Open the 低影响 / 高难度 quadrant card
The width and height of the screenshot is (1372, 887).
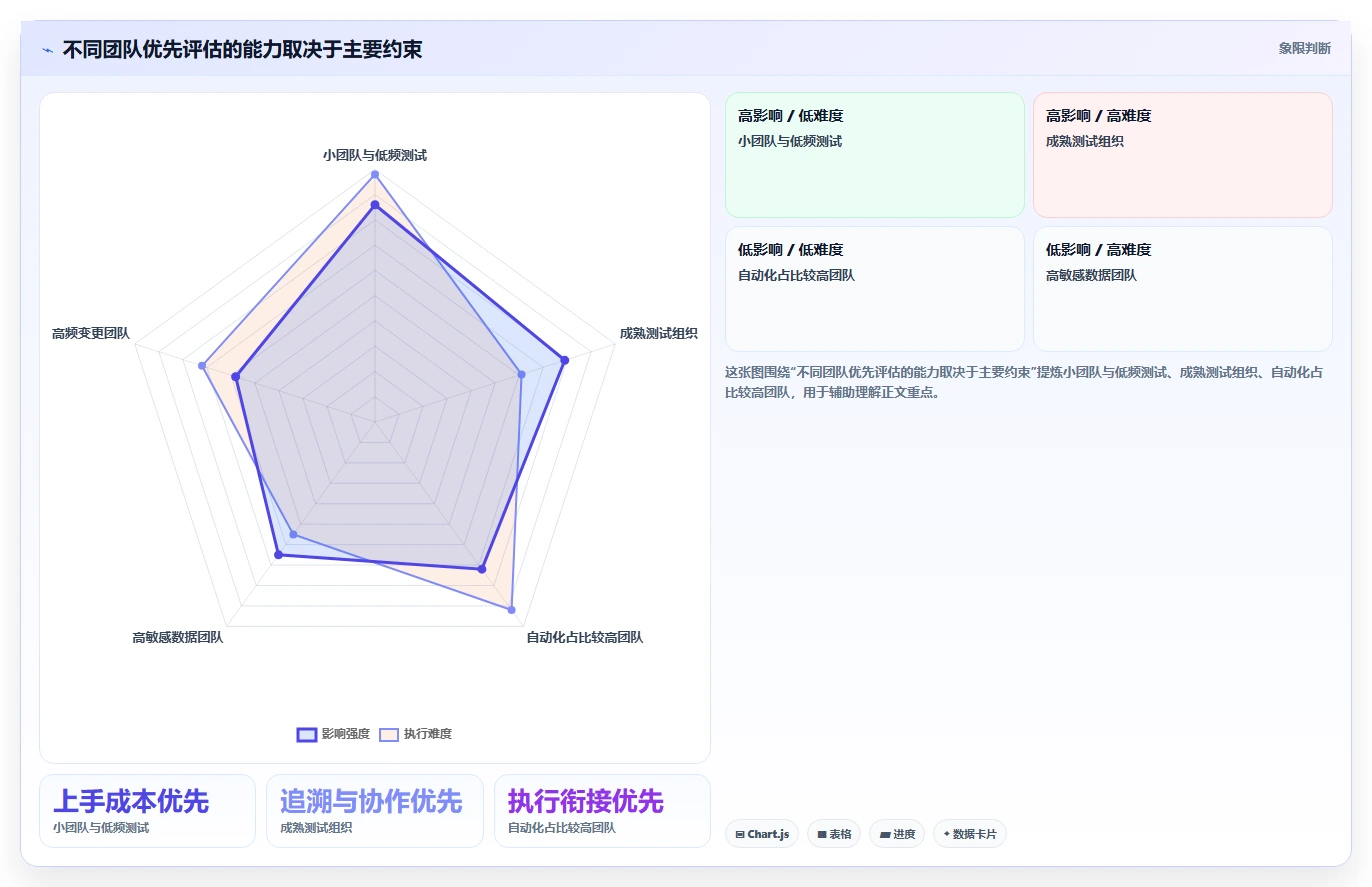point(1183,289)
